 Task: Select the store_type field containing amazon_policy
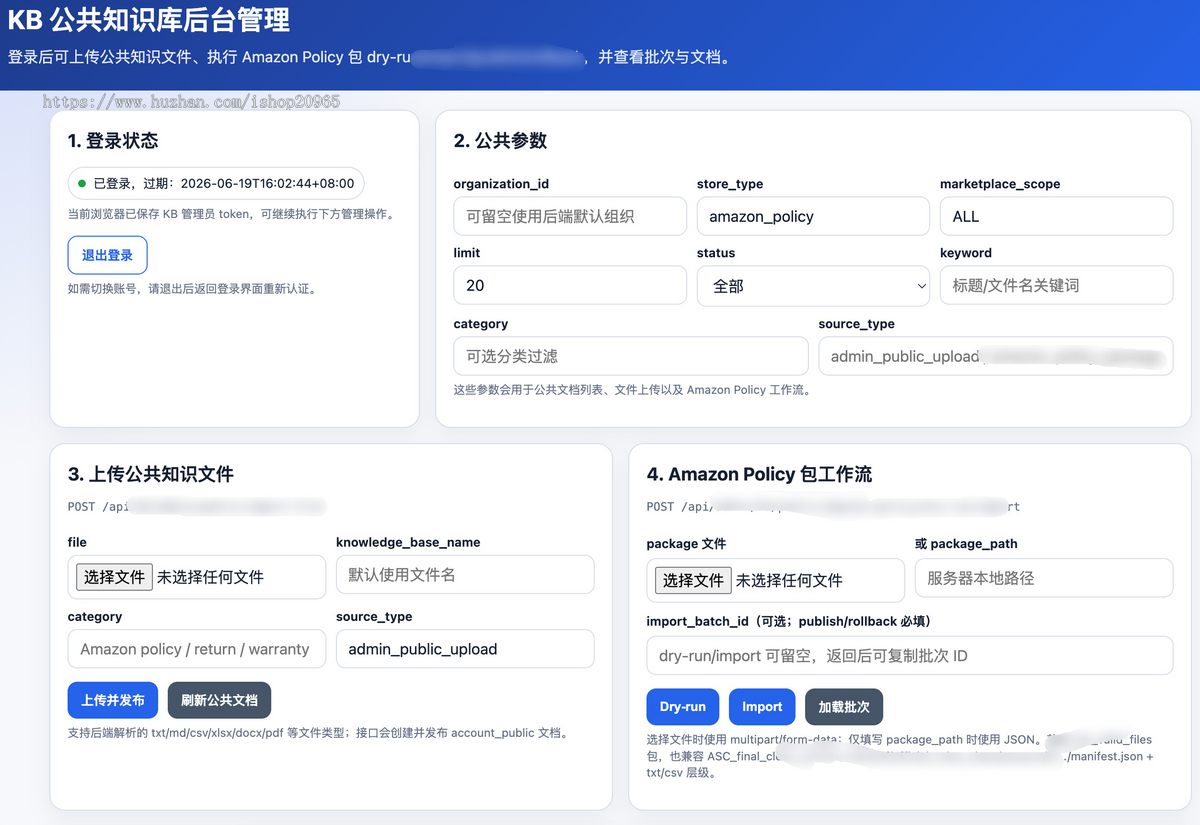coord(813,216)
